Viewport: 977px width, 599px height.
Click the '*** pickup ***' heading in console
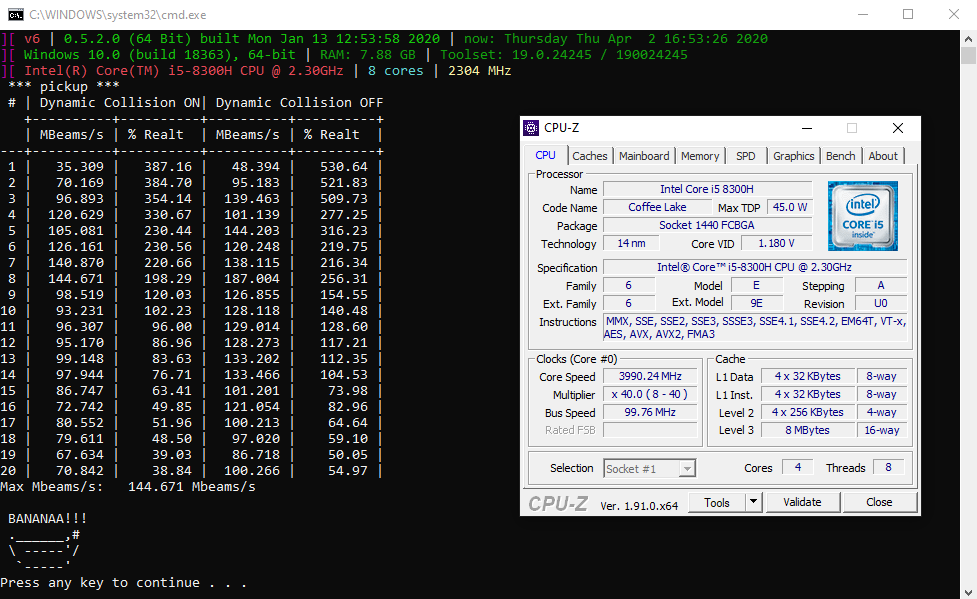64,87
